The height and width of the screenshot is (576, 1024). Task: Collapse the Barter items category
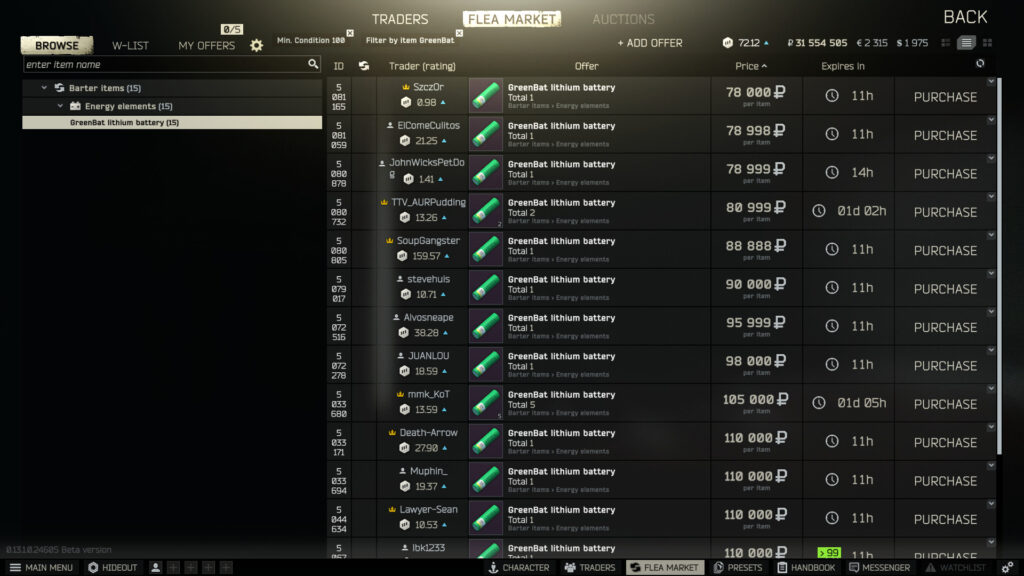click(x=44, y=88)
